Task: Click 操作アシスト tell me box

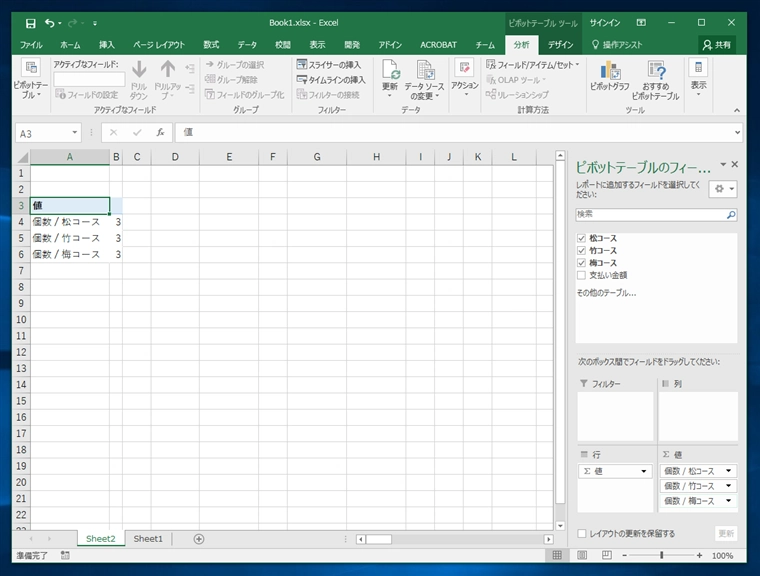Action: point(617,45)
